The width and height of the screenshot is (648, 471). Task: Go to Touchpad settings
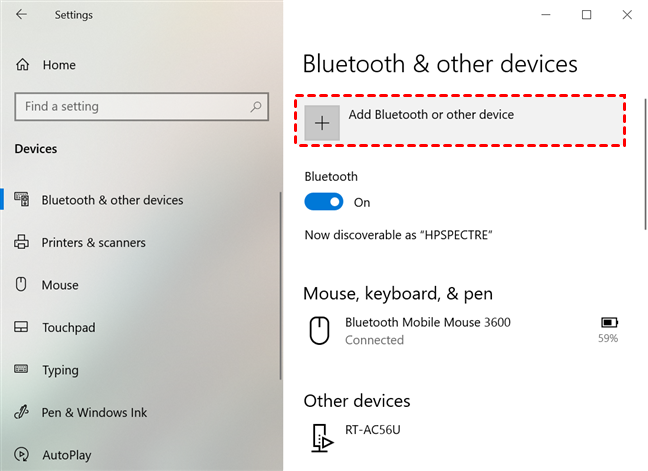pos(68,328)
